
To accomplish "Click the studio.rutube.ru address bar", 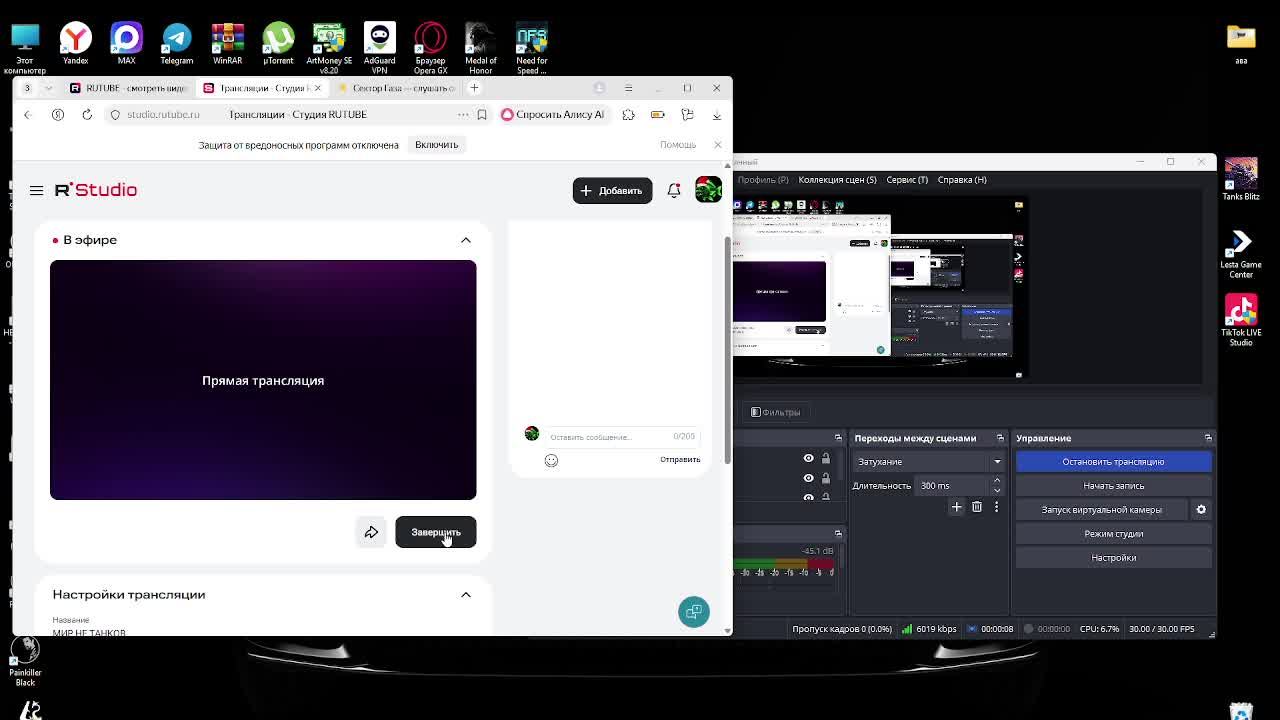I will (x=162, y=115).
